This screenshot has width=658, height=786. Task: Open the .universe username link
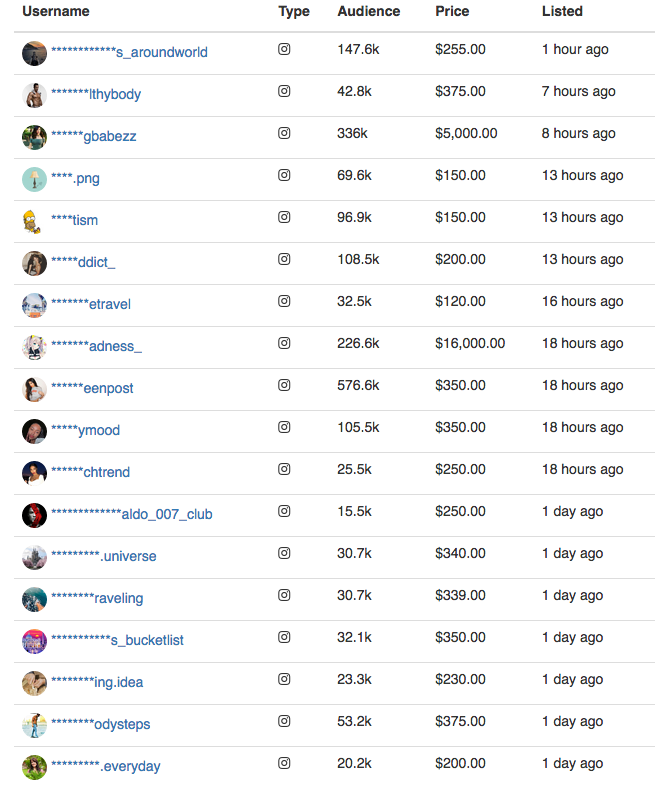[x=104, y=556]
